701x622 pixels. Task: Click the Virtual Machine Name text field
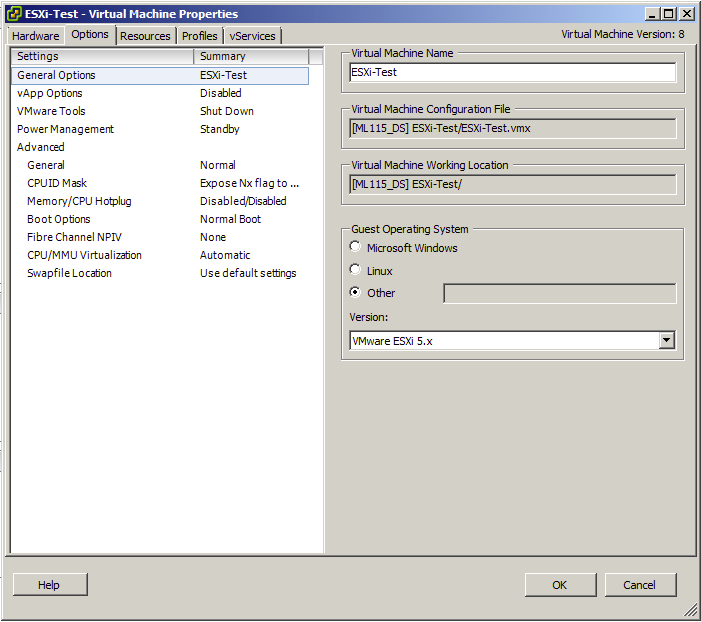pos(512,72)
